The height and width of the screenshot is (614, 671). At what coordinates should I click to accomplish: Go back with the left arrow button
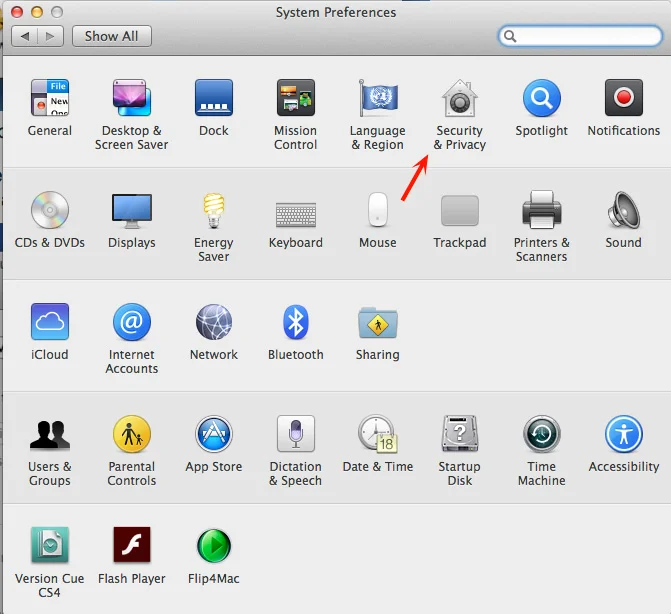(x=25, y=36)
